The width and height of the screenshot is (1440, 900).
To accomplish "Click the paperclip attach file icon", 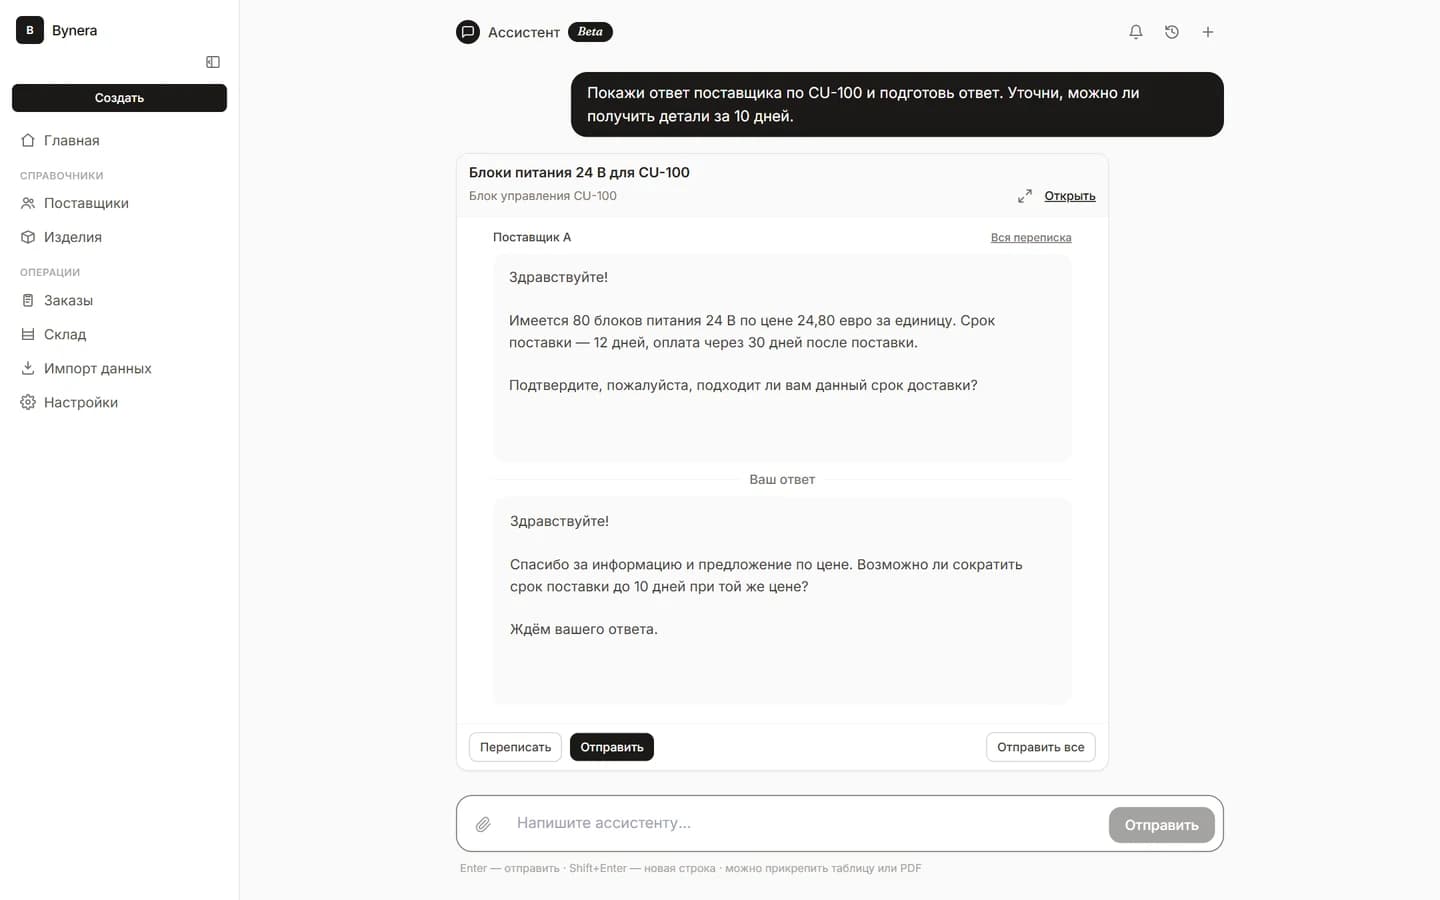I will pos(483,824).
